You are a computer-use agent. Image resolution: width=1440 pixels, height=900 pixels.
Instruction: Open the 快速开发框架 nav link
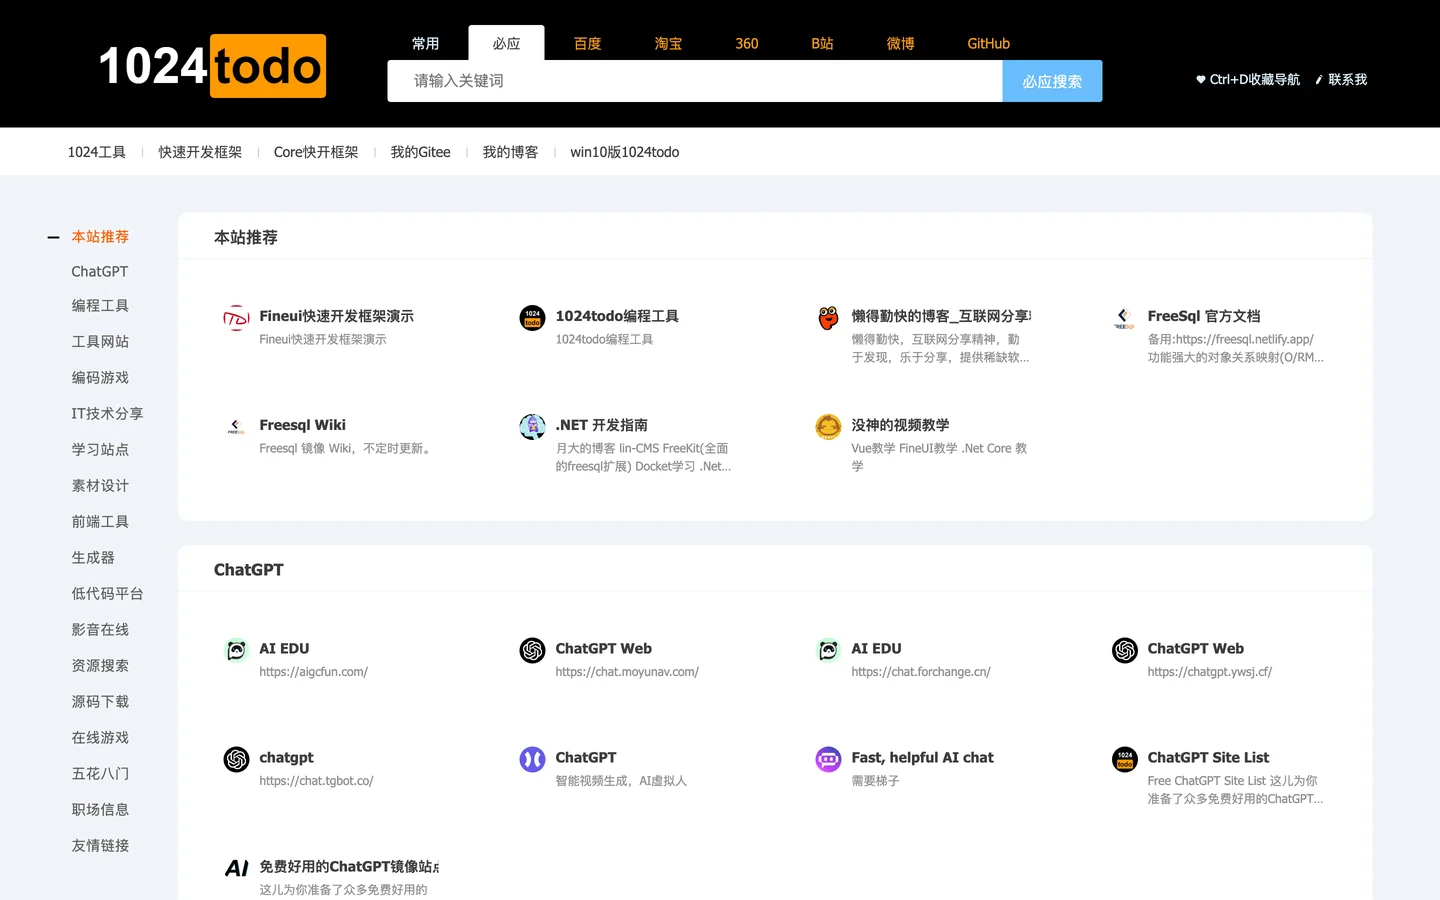[200, 152]
